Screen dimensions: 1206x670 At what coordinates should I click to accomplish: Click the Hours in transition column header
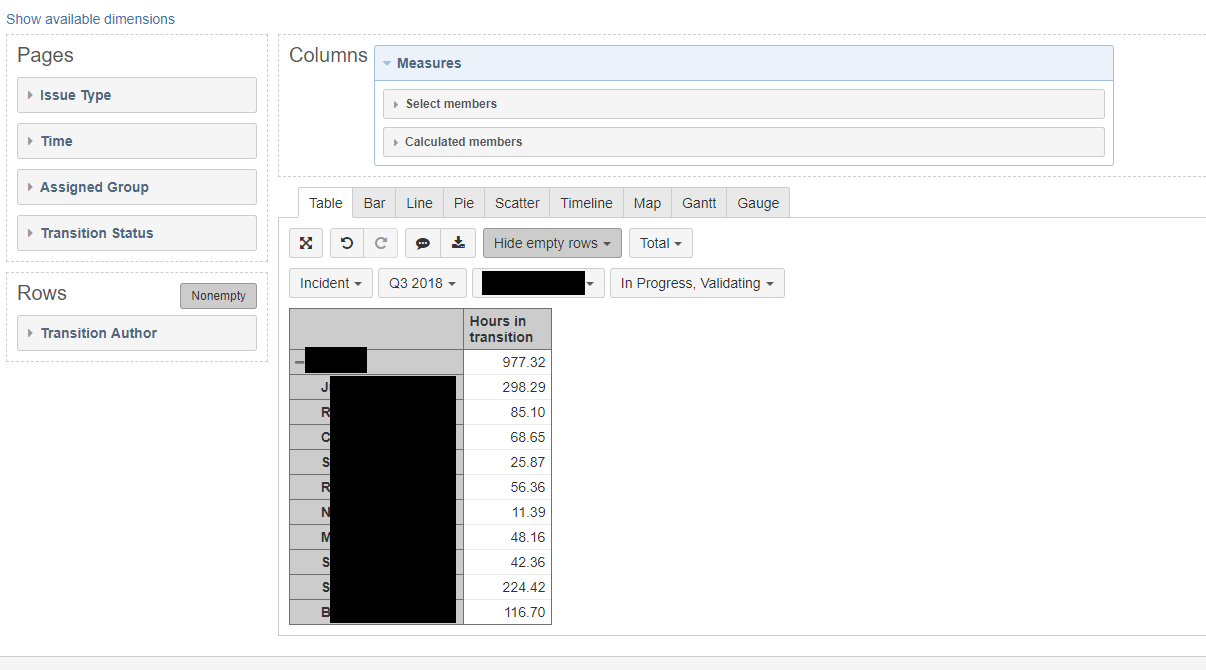507,329
